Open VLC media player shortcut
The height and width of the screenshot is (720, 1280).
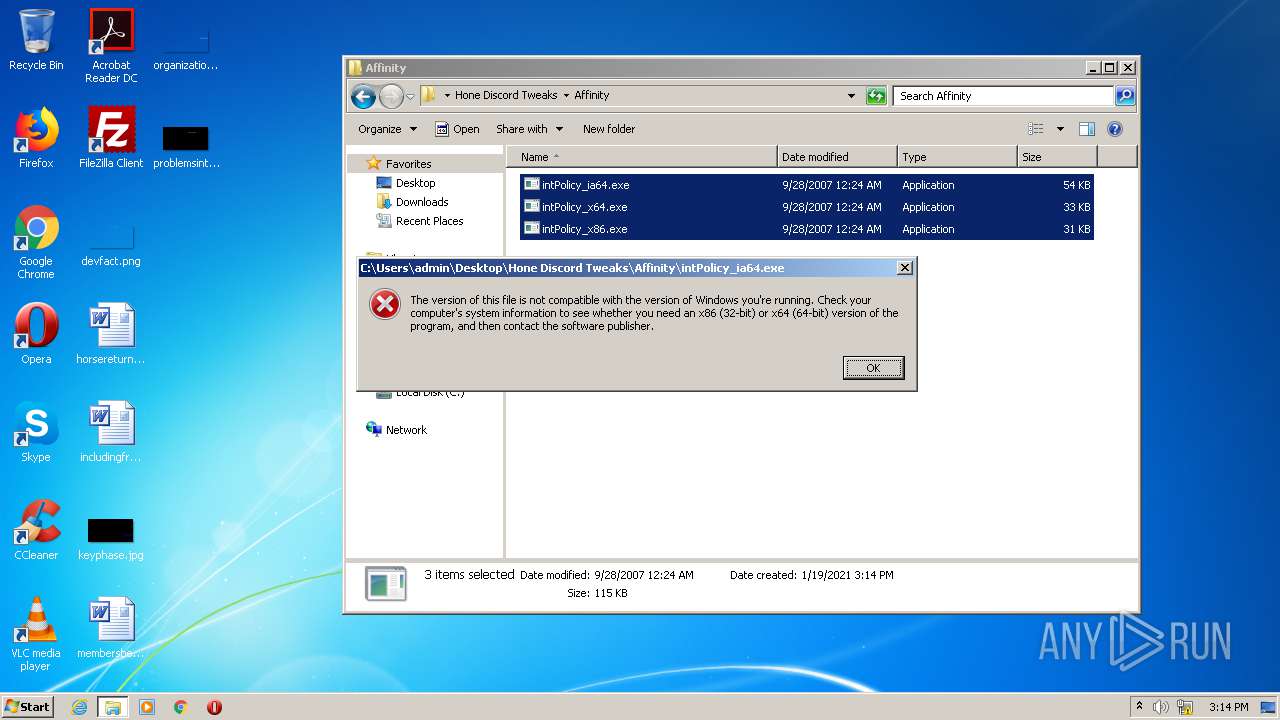pos(36,634)
